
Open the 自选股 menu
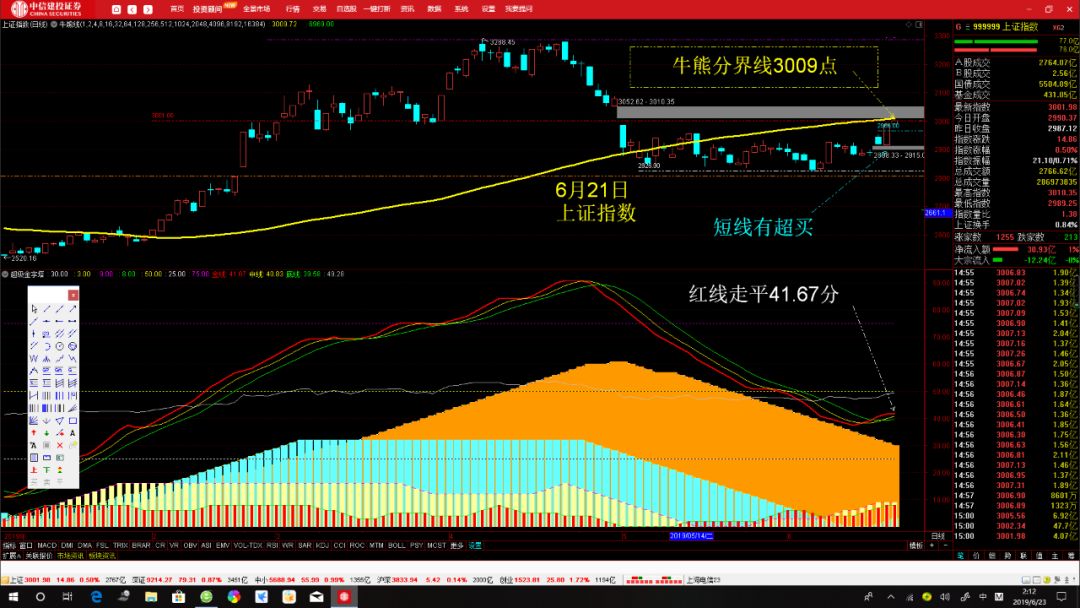[346, 9]
